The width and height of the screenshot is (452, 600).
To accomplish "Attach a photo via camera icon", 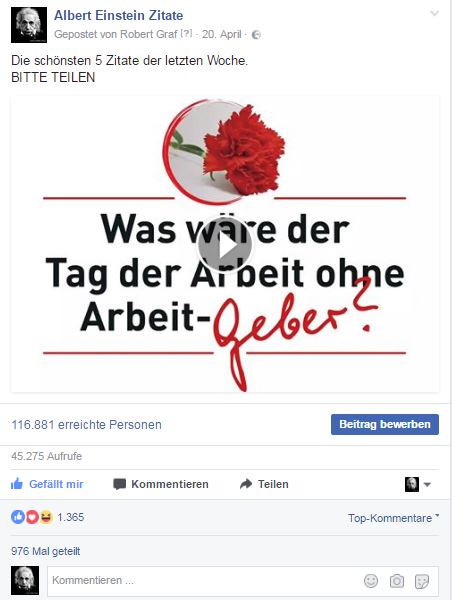I will pyautogui.click(x=397, y=581).
